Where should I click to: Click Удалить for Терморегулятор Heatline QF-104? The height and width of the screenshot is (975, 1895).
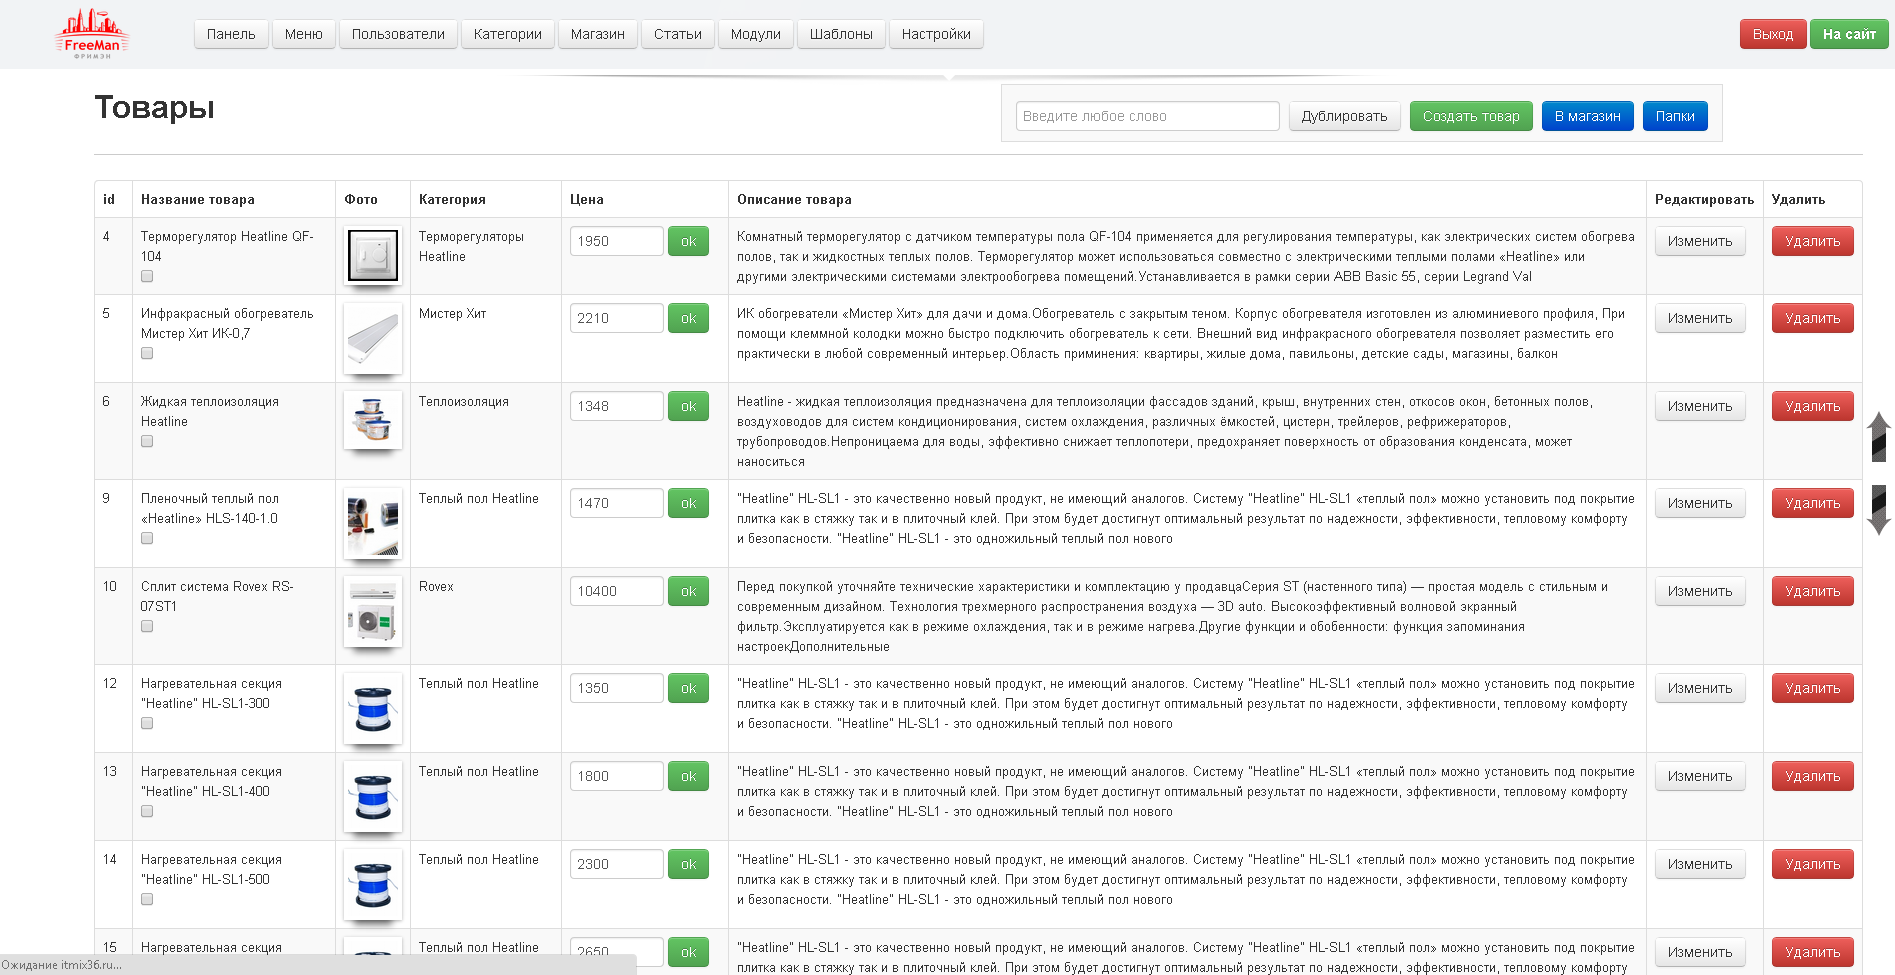pos(1812,241)
